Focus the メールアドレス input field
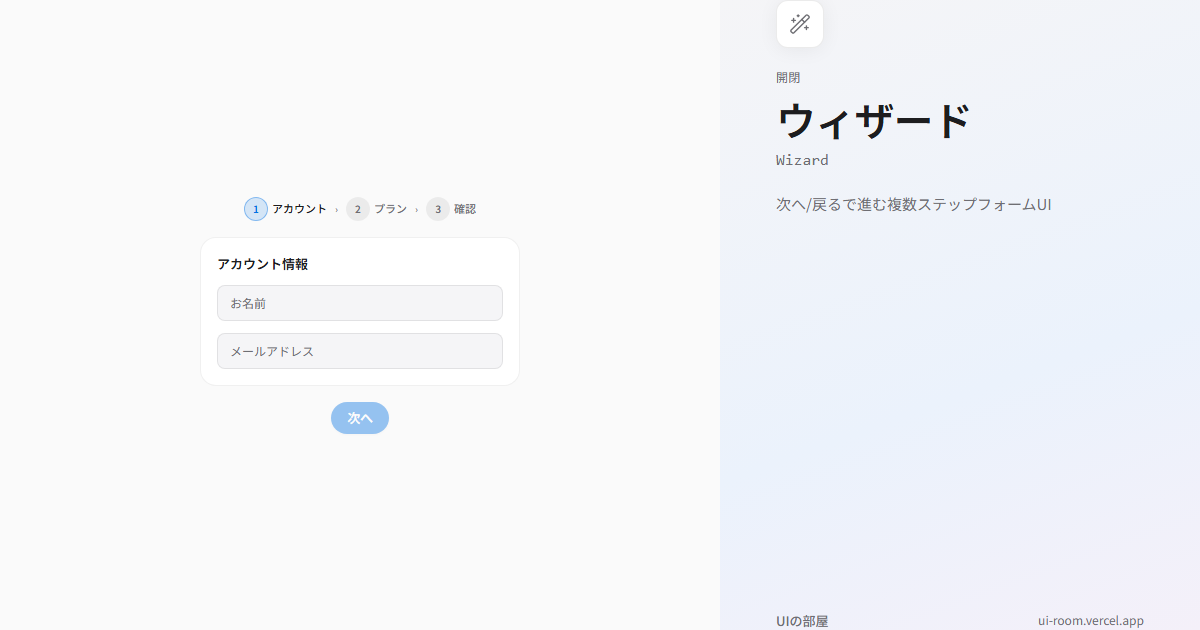Screen dimensions: 1200x630 [x=360, y=351]
